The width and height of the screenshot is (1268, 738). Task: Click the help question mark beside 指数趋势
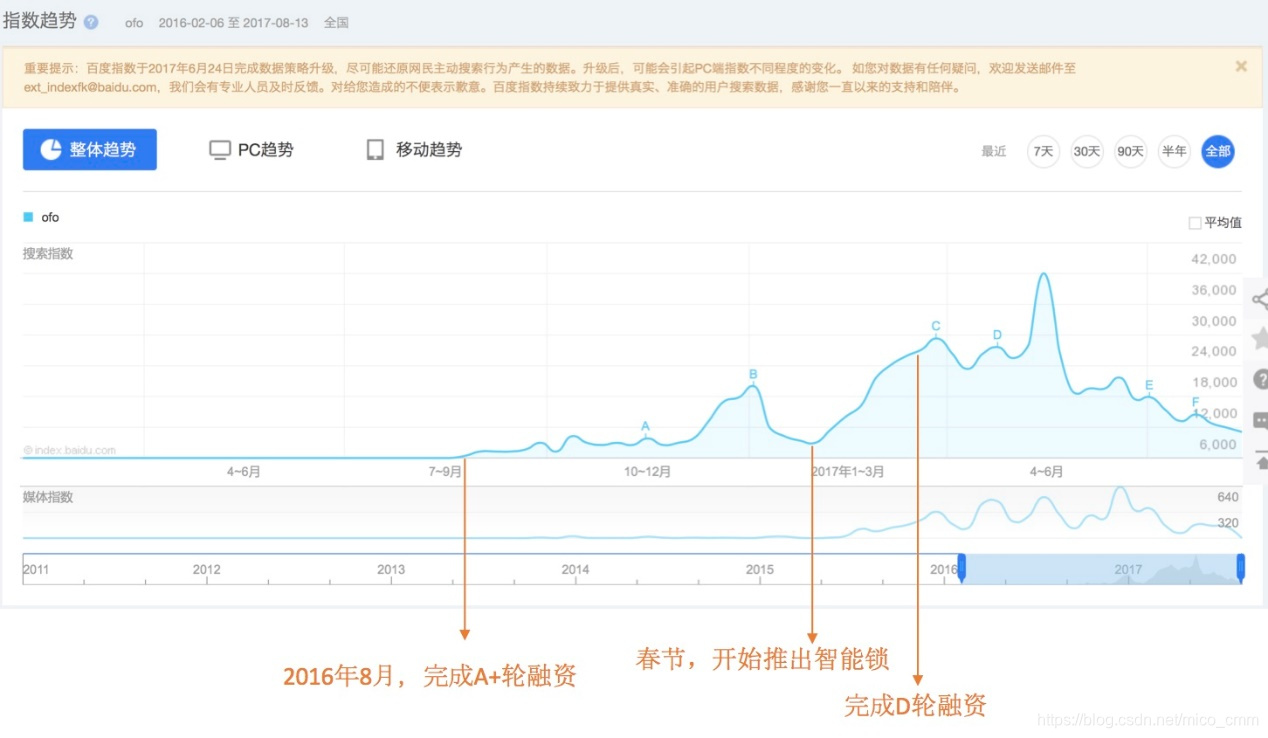(x=91, y=22)
